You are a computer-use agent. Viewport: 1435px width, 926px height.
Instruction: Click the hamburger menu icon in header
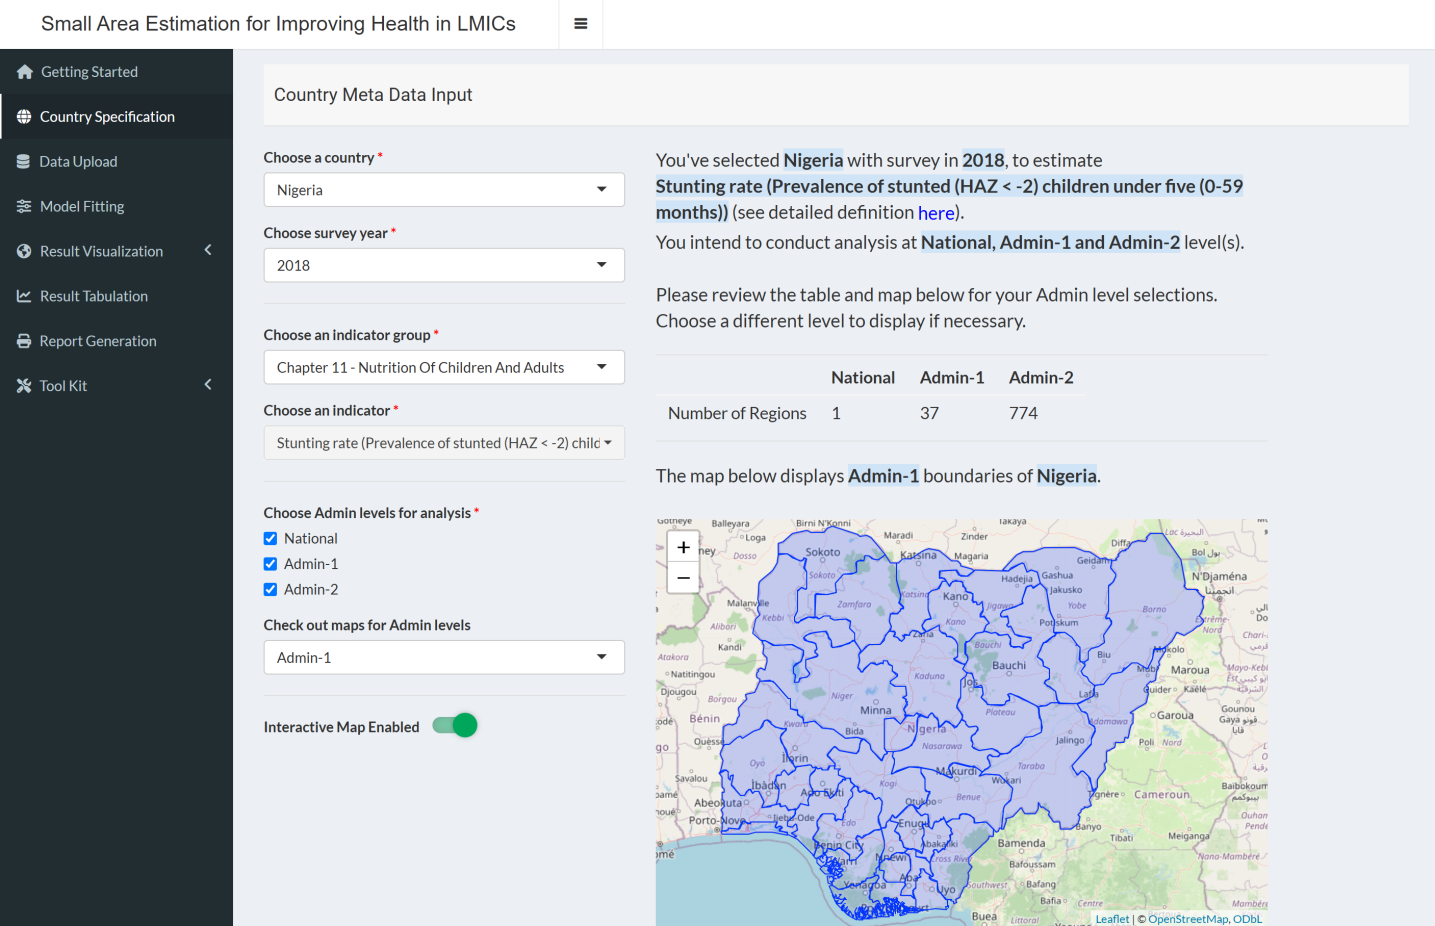[x=580, y=24]
